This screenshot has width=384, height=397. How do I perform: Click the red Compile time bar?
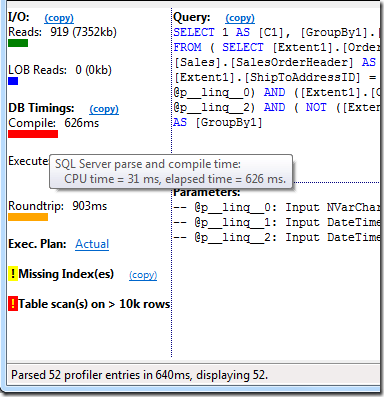[x=33, y=134]
